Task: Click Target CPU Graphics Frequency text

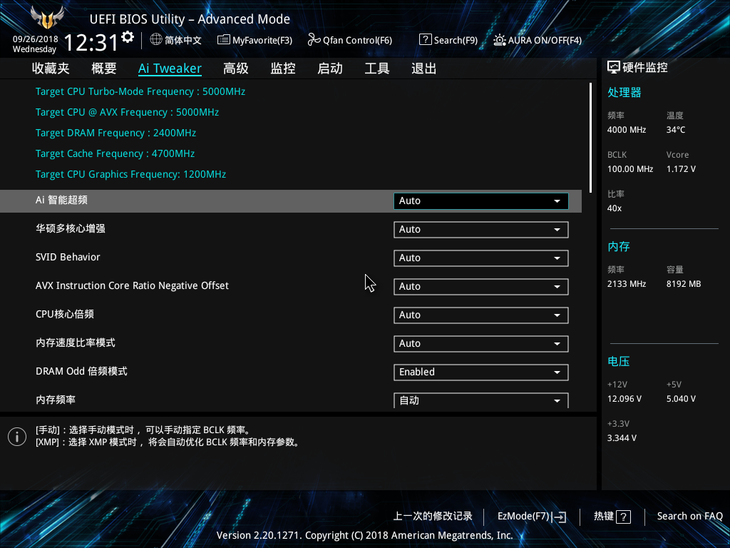Action: pos(131,175)
